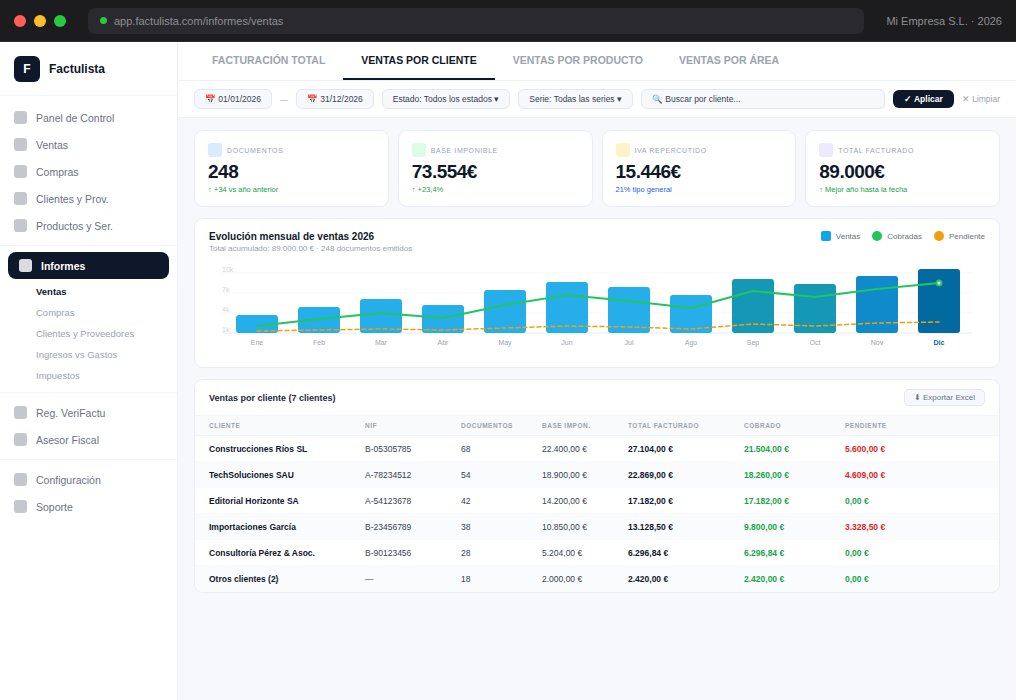
Task: Sort by Total Facturado column header
Action: tap(663, 426)
